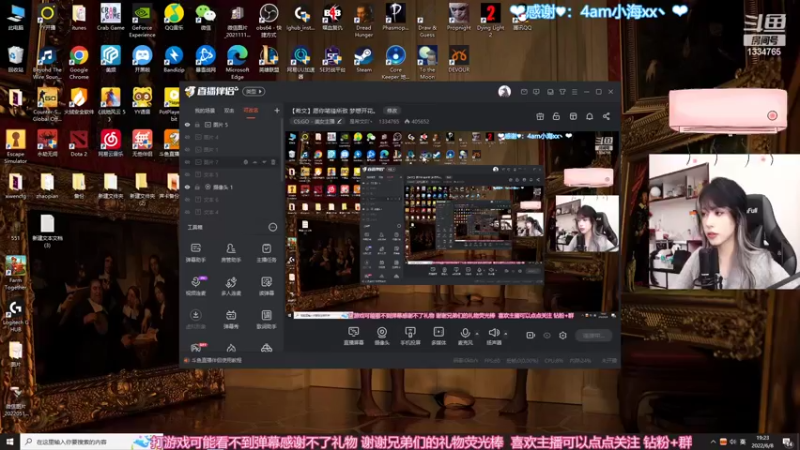Open the 视频连麦 tool
Image resolution: width=800 pixels, height=450 pixels.
[x=195, y=286]
